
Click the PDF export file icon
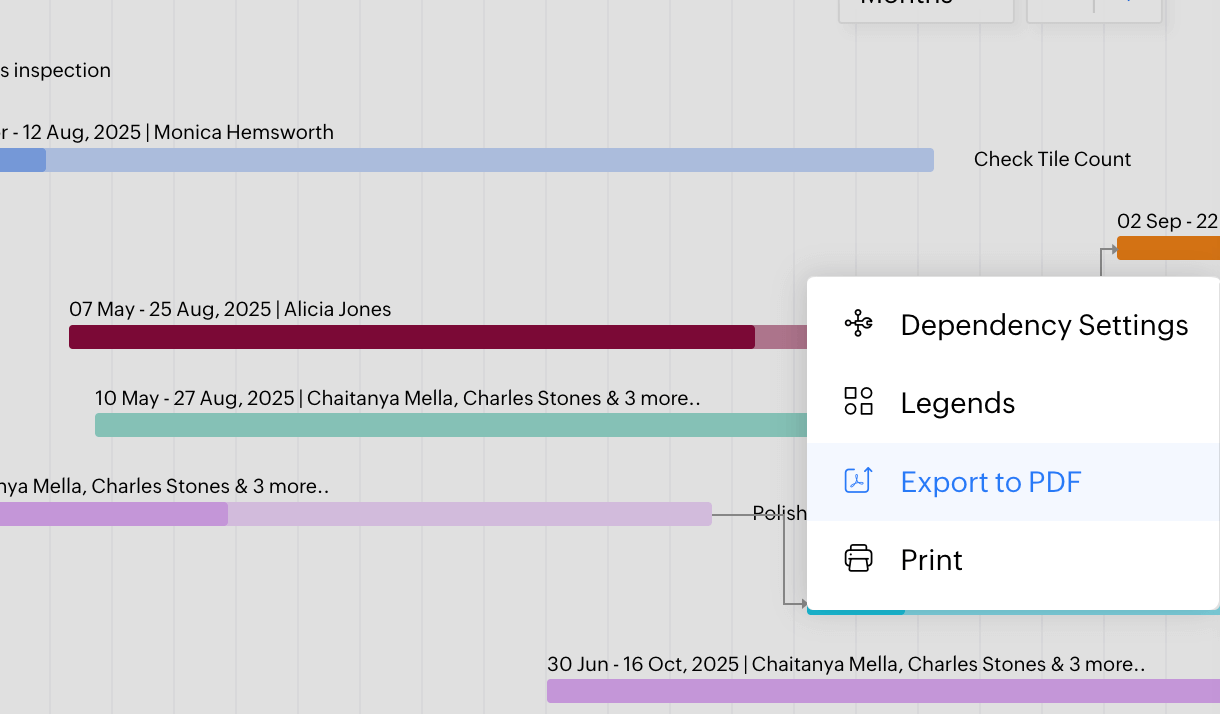click(858, 481)
